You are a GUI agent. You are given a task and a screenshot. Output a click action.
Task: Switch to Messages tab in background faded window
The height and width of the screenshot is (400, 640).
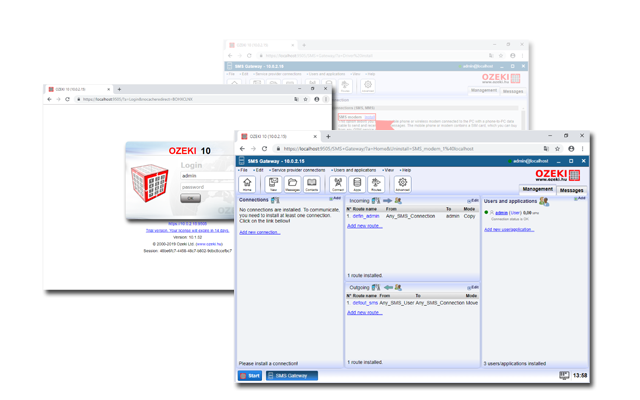tap(513, 91)
